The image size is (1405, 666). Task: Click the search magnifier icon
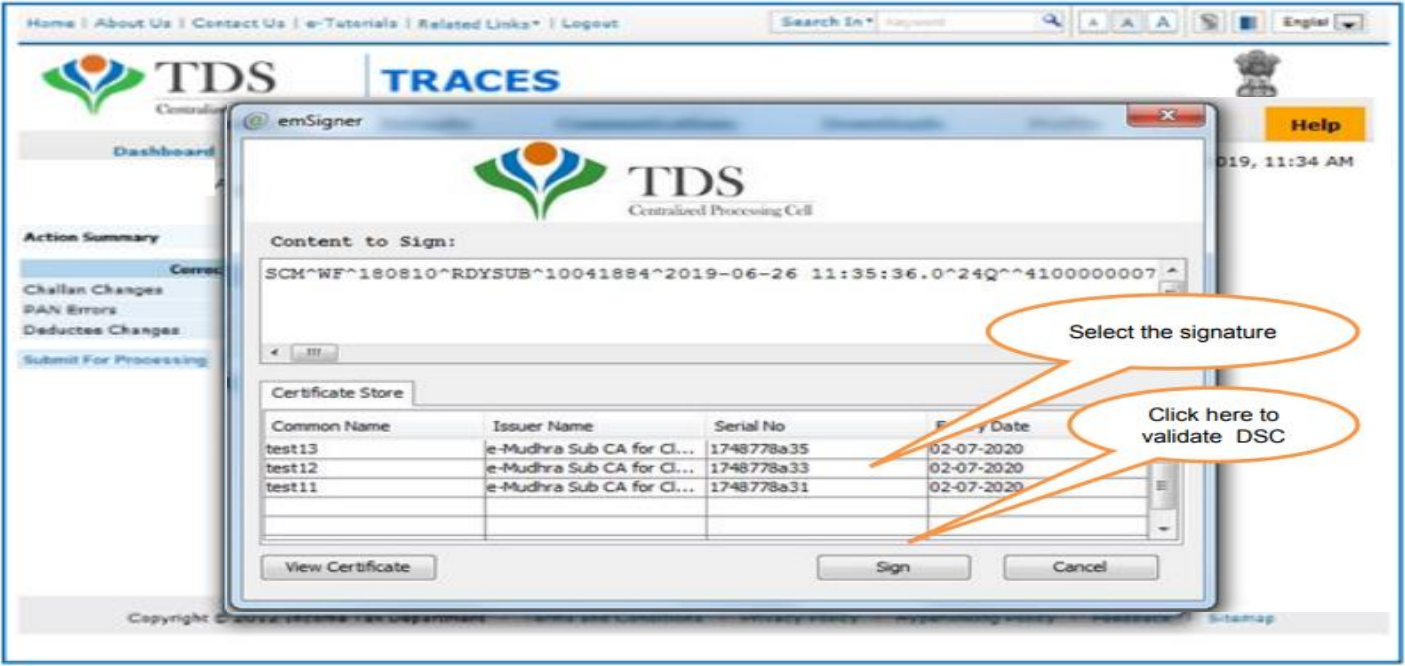coord(1050,21)
